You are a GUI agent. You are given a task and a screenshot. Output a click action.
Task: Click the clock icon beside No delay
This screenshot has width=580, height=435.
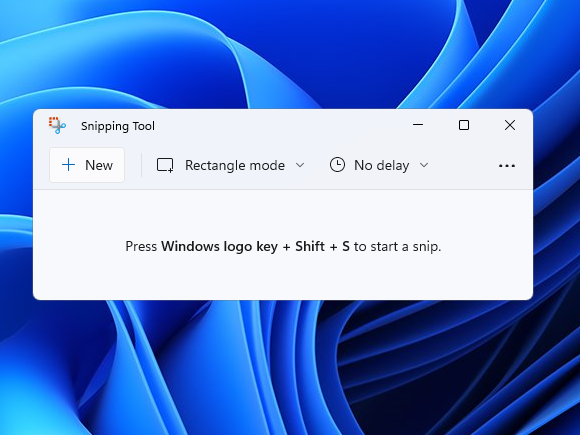pyautogui.click(x=337, y=165)
